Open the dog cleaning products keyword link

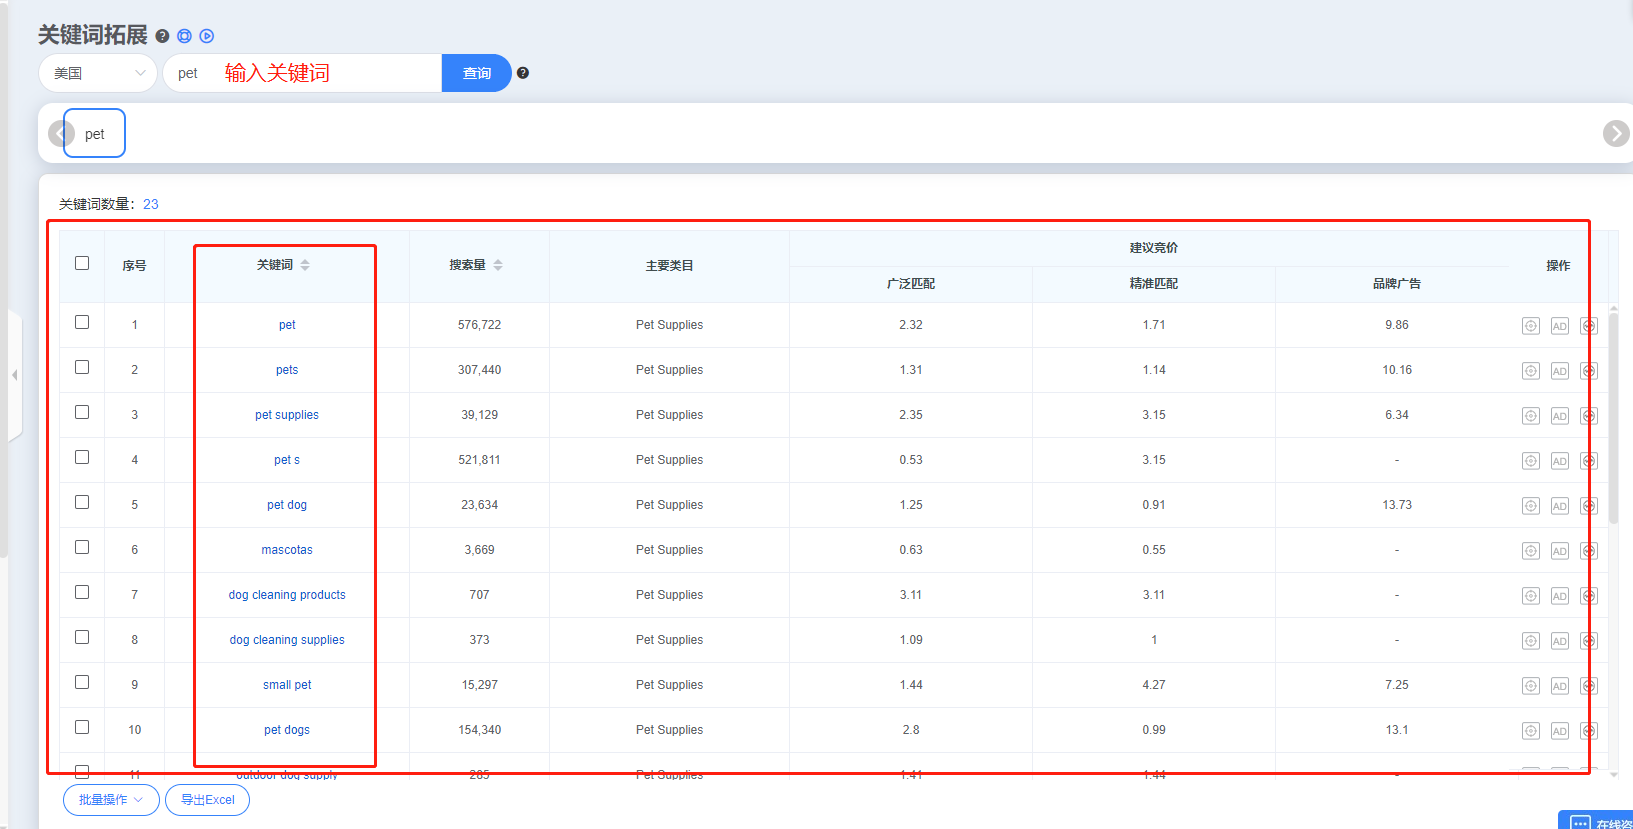pyautogui.click(x=287, y=595)
